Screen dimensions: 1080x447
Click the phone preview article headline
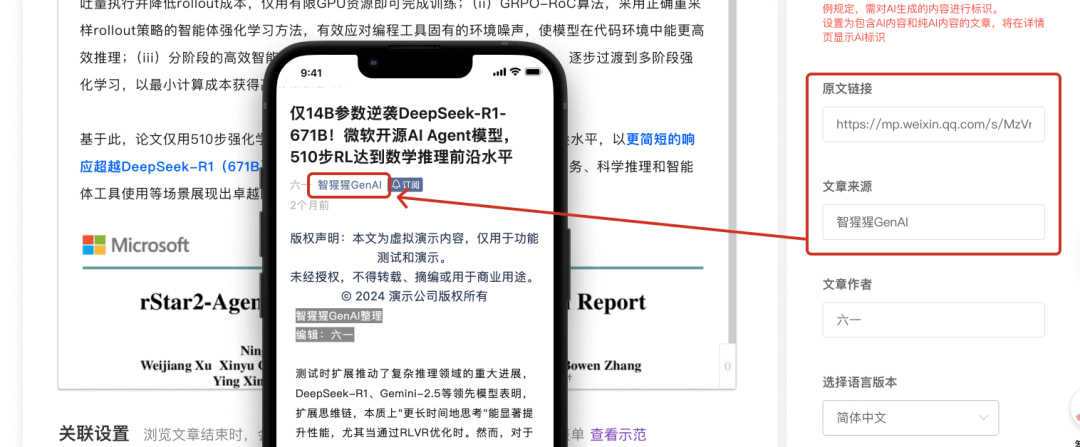click(x=402, y=135)
